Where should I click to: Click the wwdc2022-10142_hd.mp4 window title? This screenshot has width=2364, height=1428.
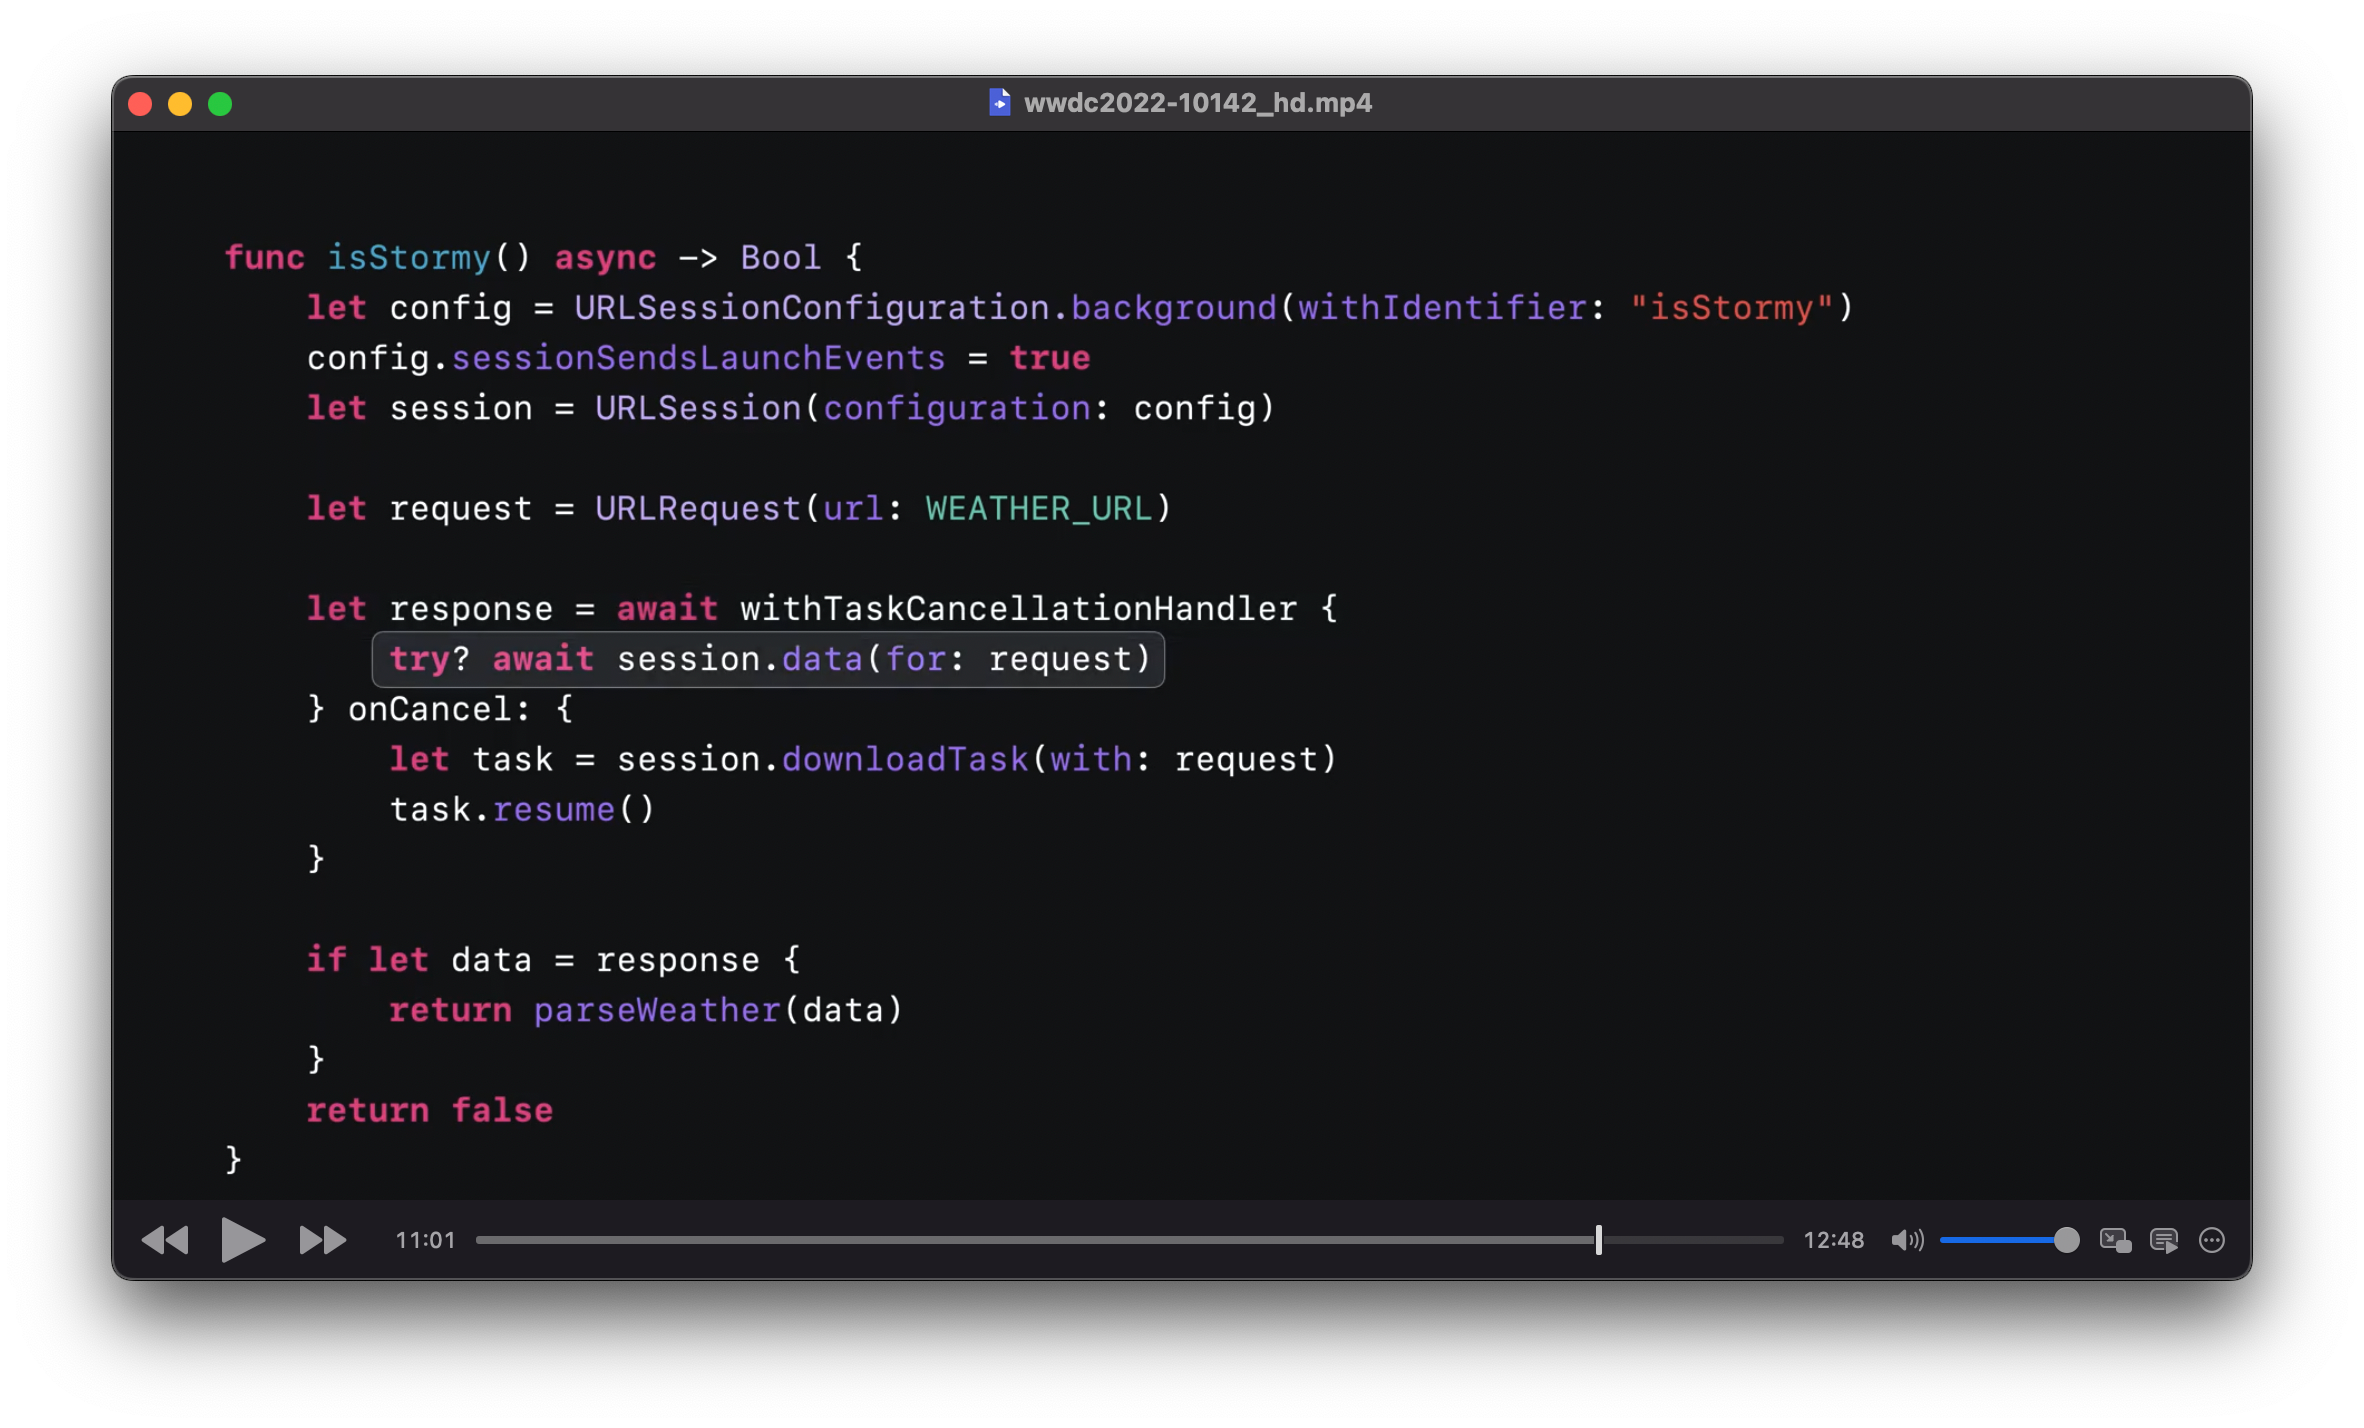[1197, 103]
